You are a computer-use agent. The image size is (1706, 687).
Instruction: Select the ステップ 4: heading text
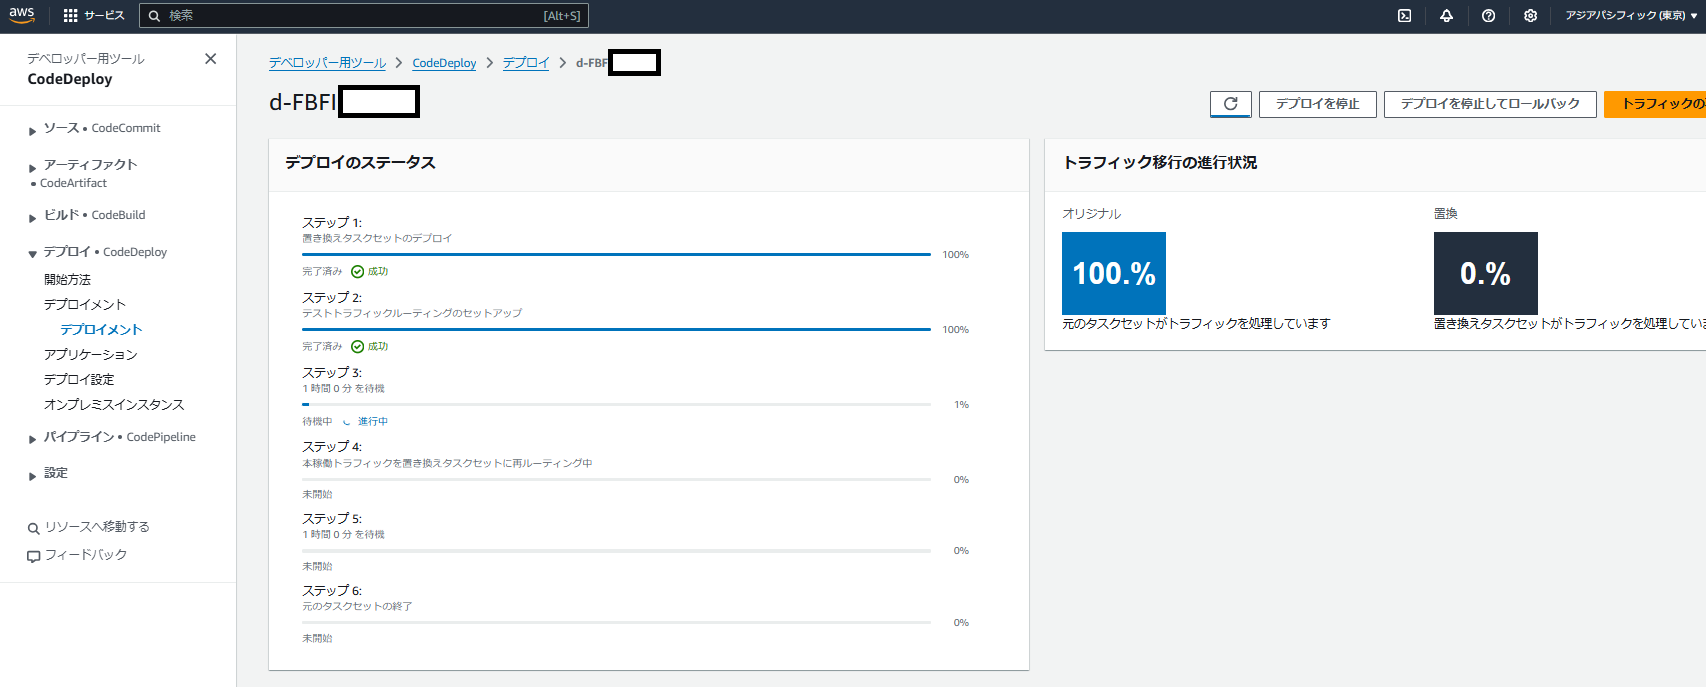(x=332, y=447)
